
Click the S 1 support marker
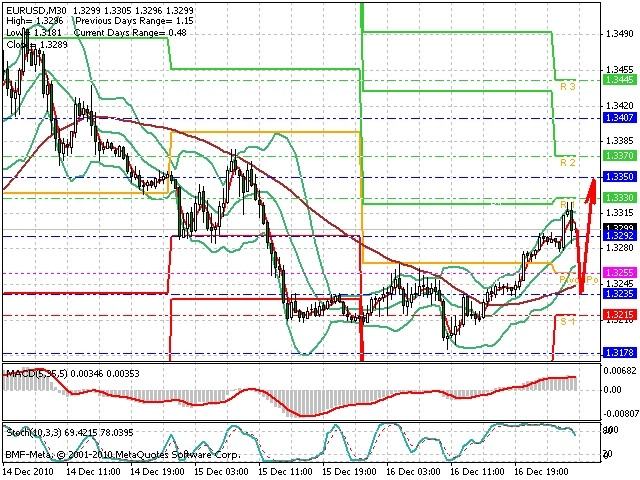(x=567, y=322)
